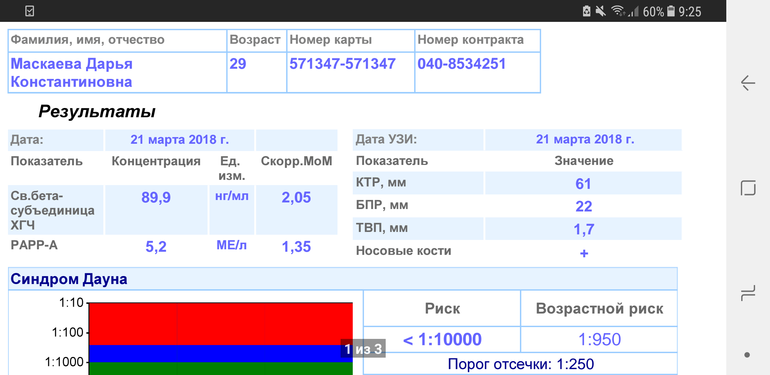Tap the battery saver status icon
Viewport: 770px width, 375px height.
586,11
